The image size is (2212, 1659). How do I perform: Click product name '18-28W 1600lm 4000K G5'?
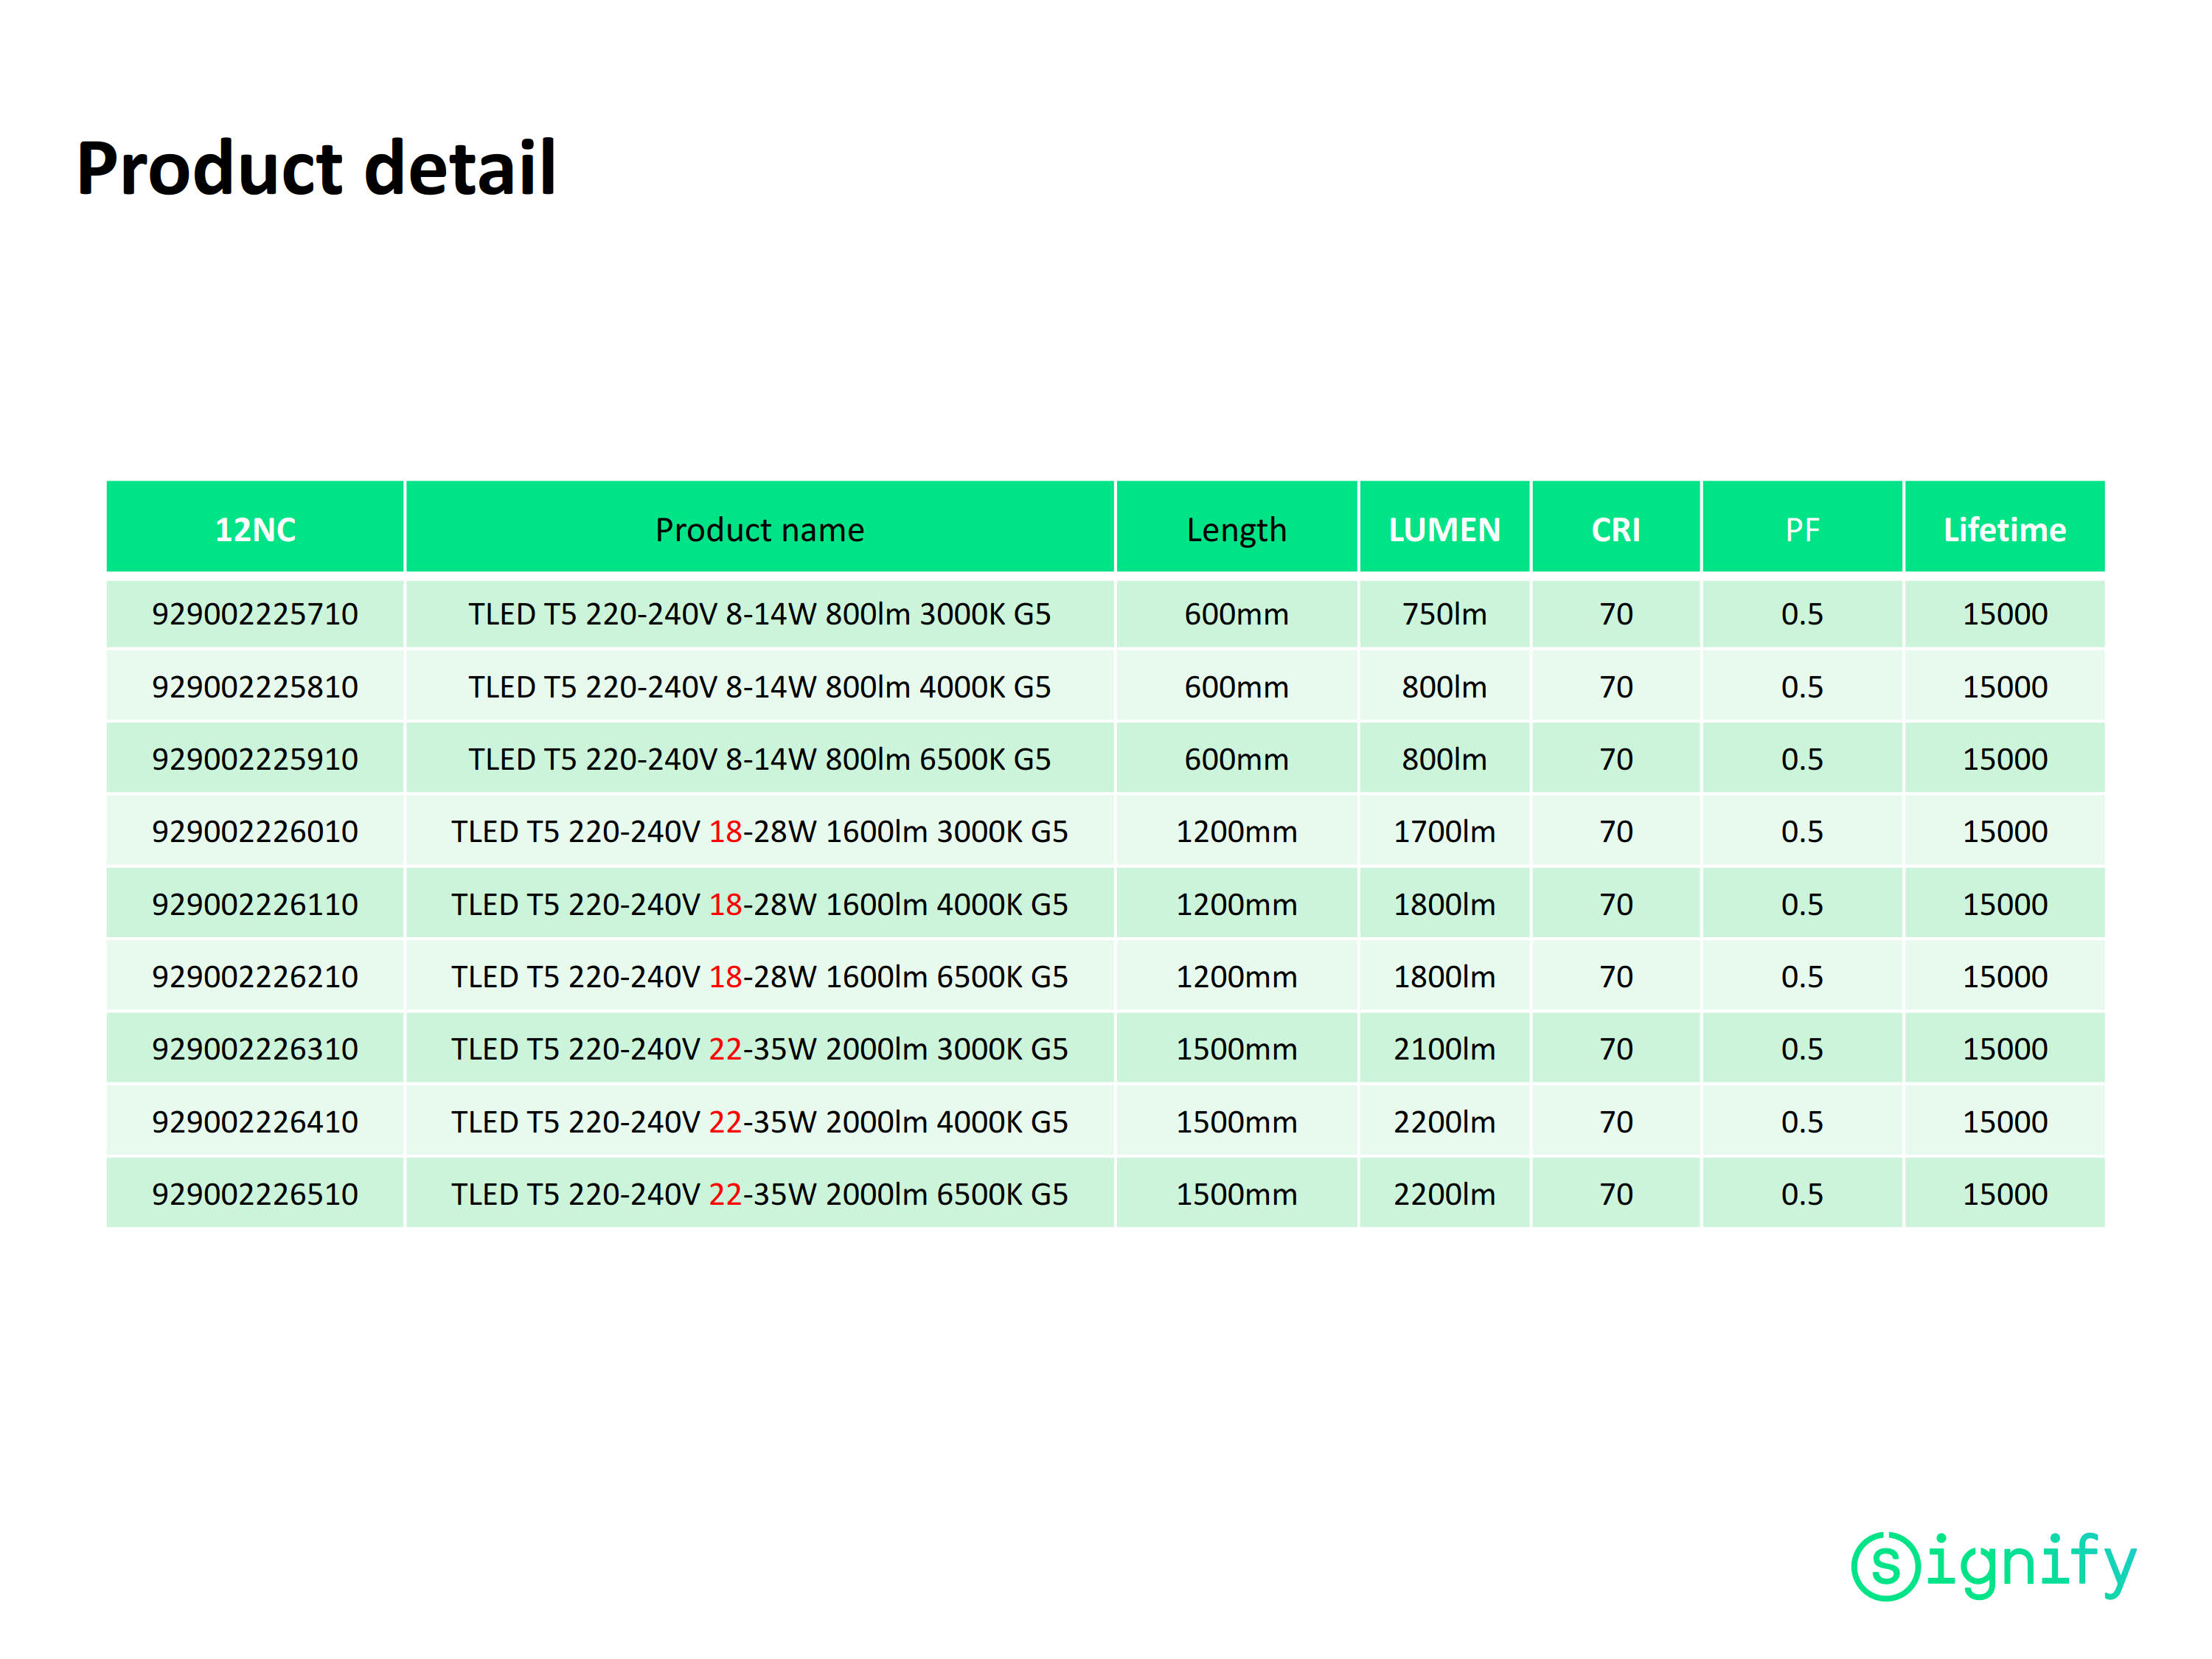click(x=760, y=904)
